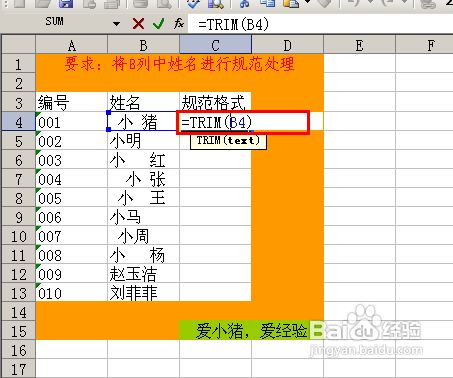
Task: Click cell containing 小 猪
Action: [142, 121]
